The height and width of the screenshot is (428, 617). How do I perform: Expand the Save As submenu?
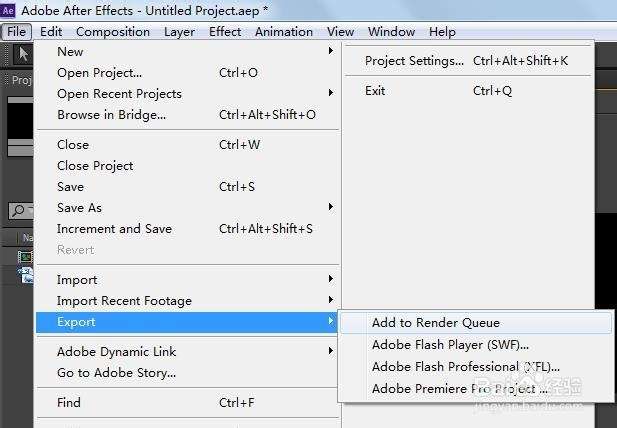coord(330,207)
